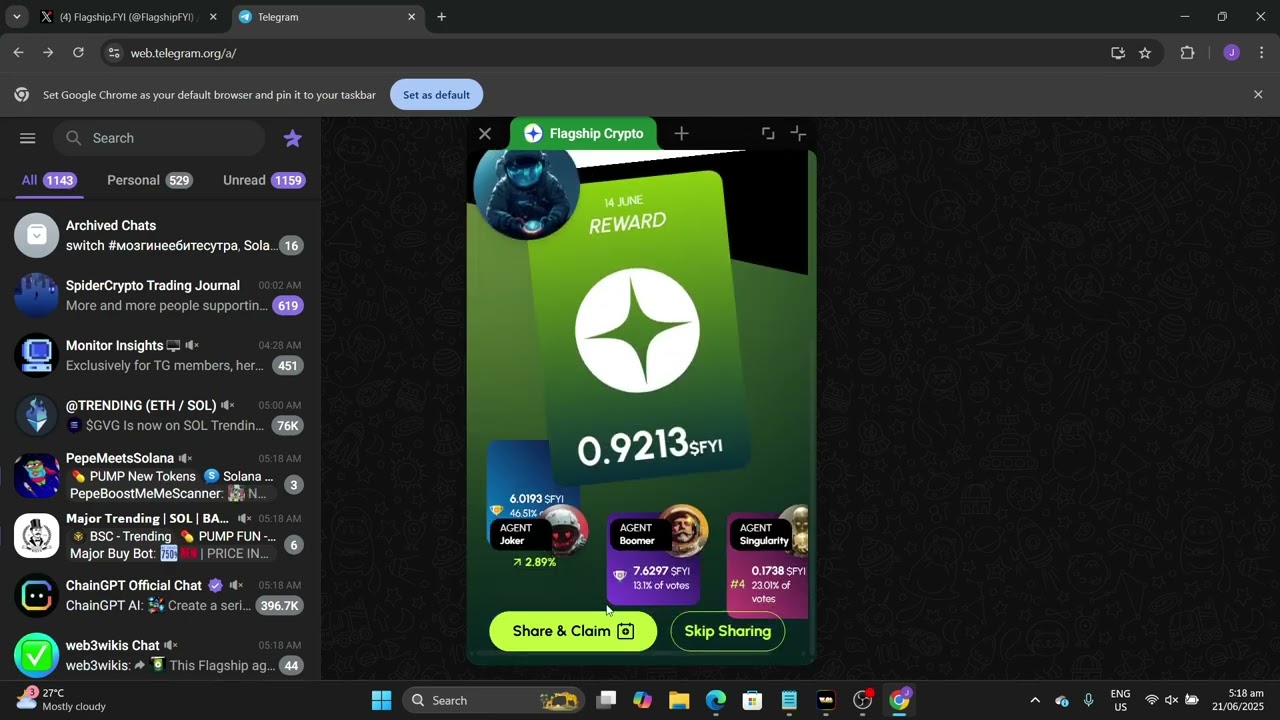
Task: Switch to the Personal chats tab
Action: pos(150,180)
